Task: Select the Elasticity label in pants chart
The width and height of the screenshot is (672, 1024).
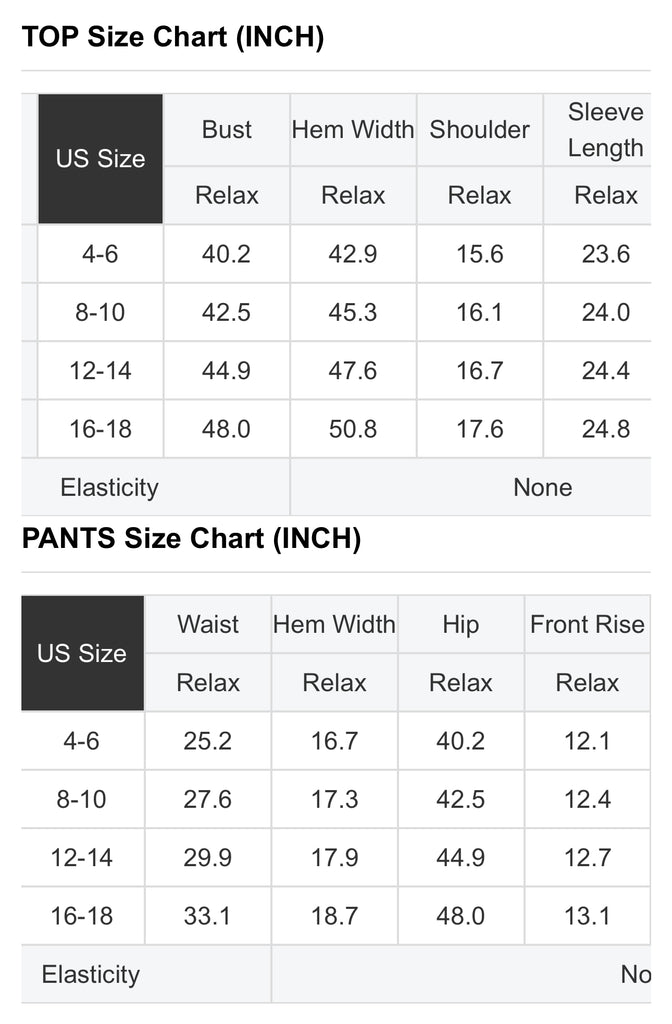Action: (91, 974)
